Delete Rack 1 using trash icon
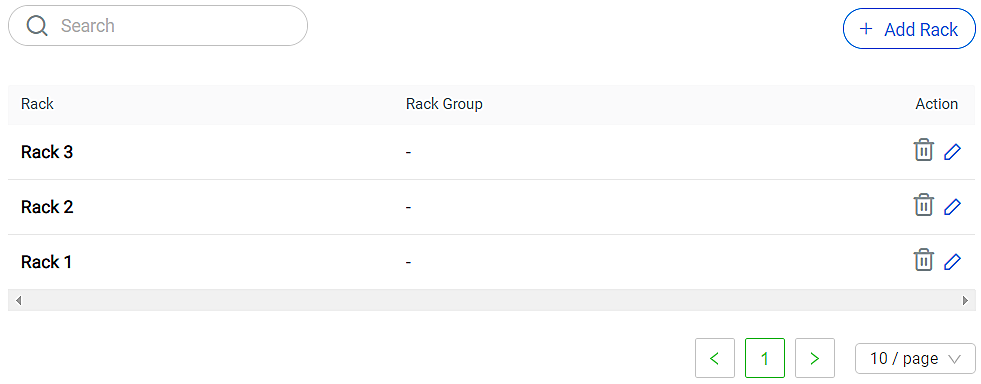This screenshot has width=981, height=384. click(x=923, y=260)
